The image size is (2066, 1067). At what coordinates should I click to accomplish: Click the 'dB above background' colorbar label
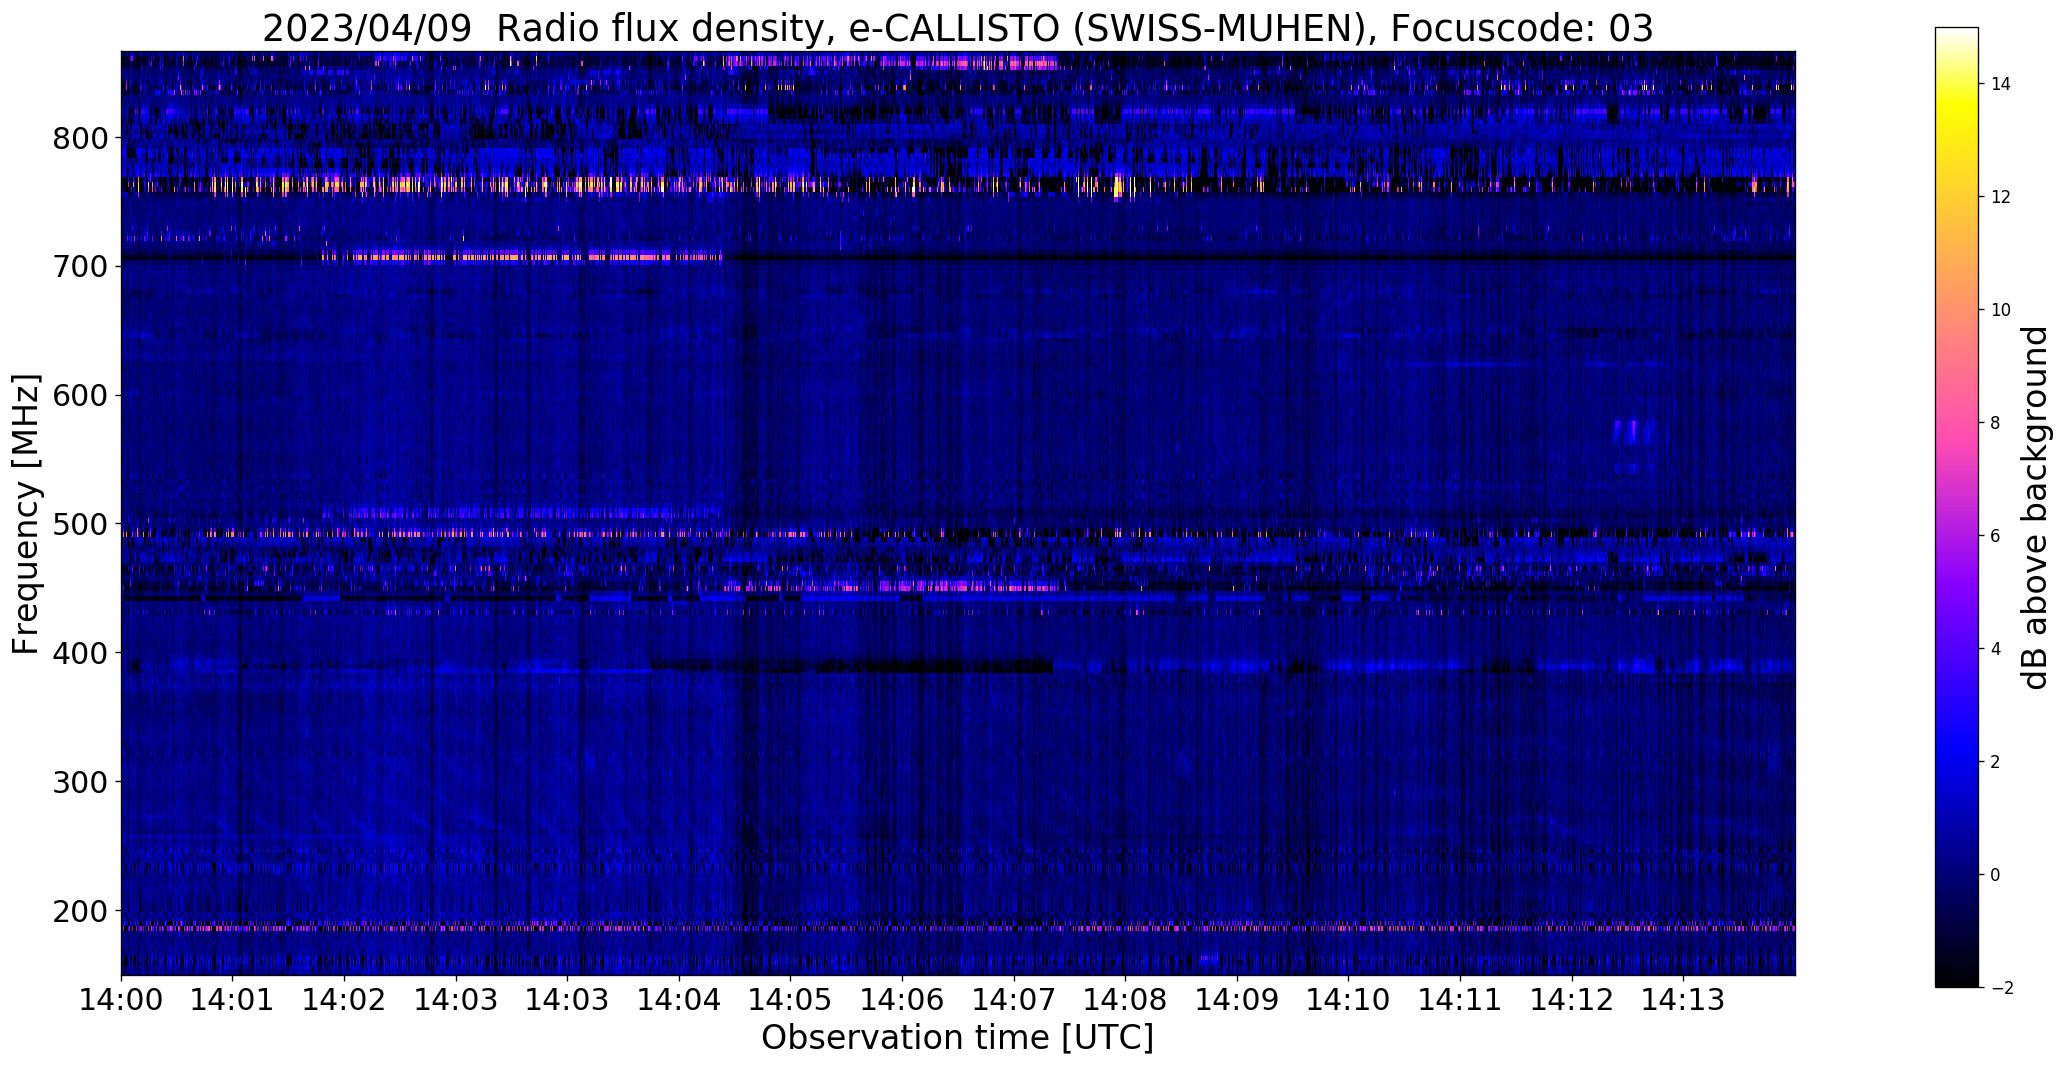[x=2036, y=508]
